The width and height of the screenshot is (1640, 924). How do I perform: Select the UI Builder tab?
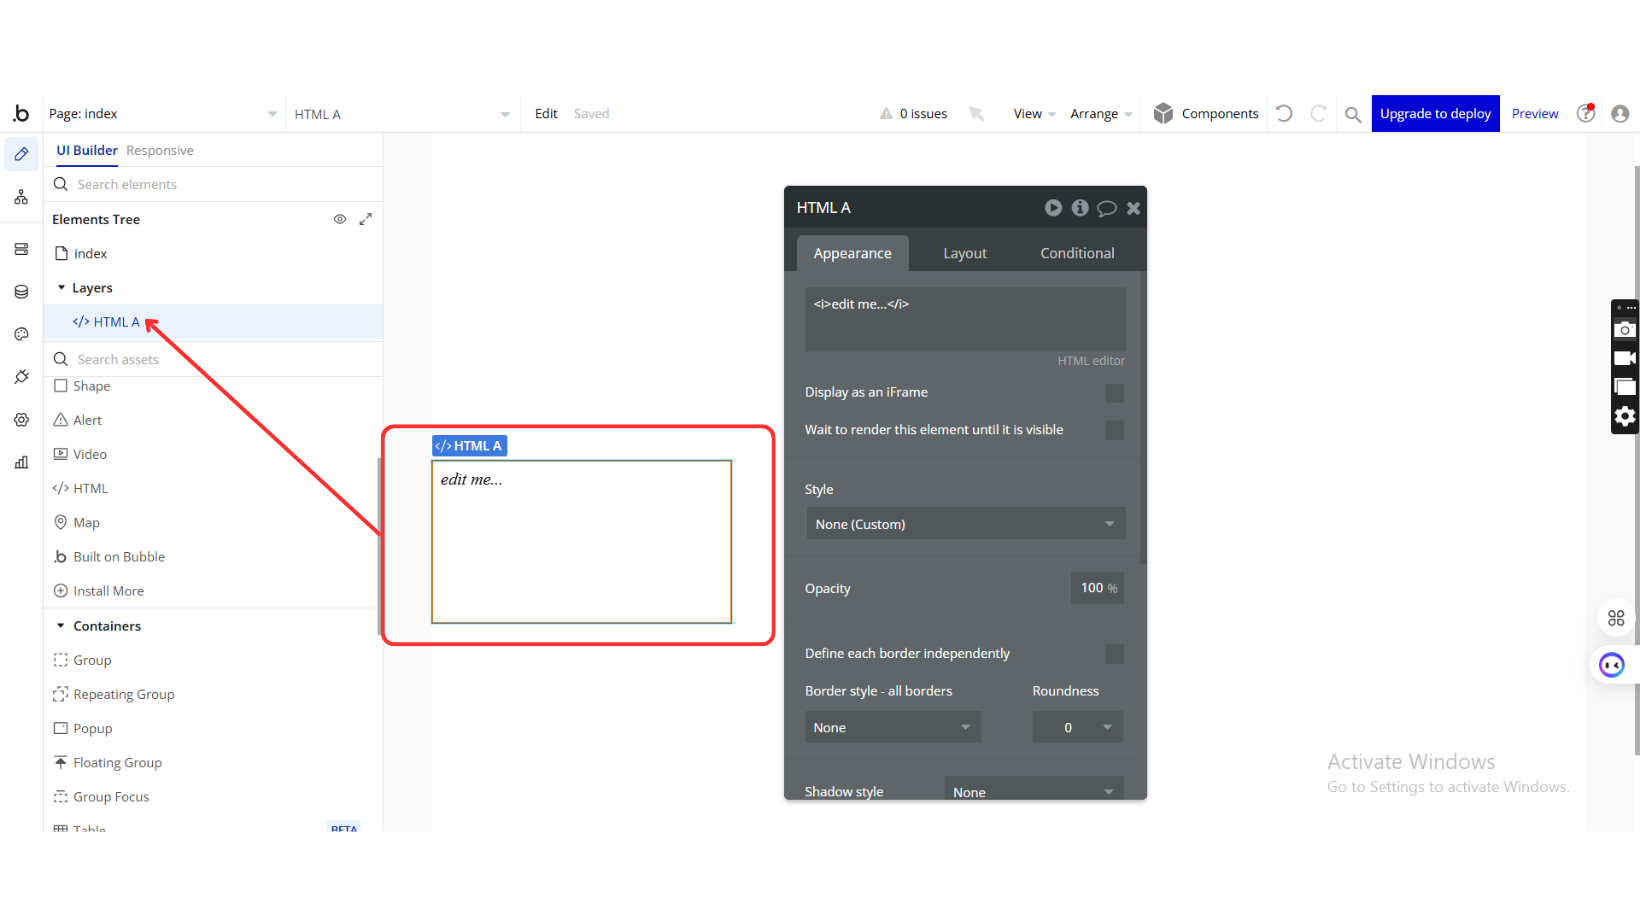tap(87, 151)
